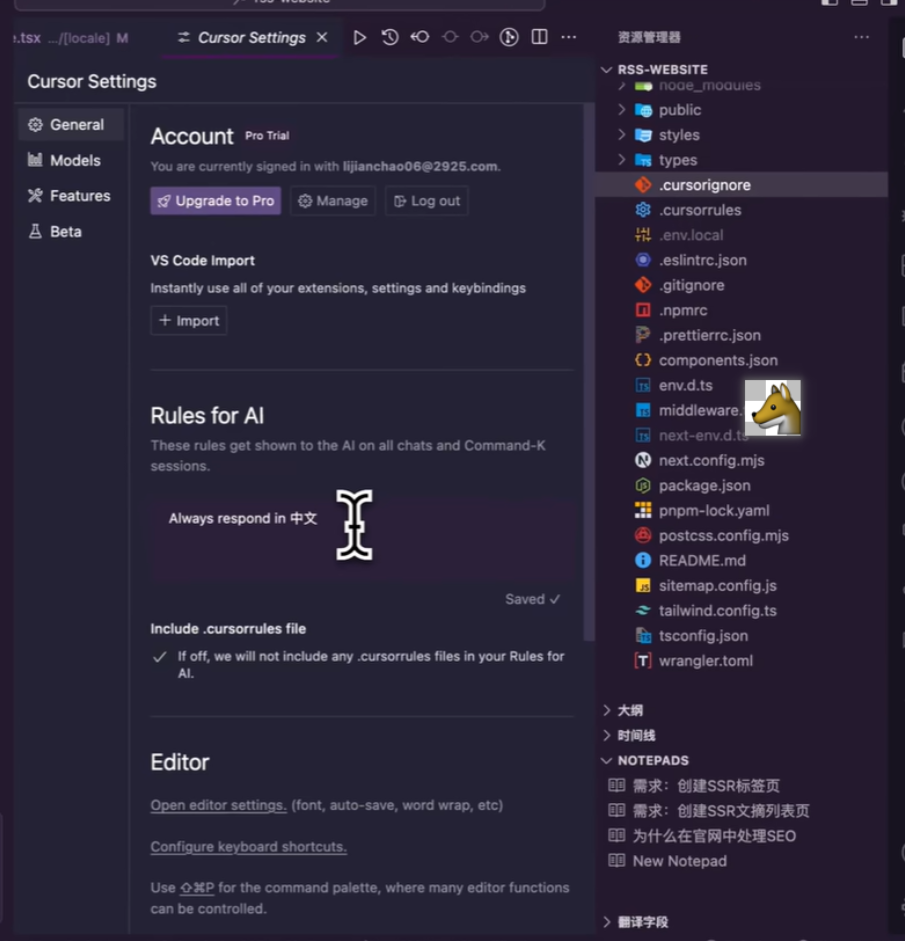This screenshot has height=941, width=905.
Task: Click the split editor icon
Action: [539, 37]
